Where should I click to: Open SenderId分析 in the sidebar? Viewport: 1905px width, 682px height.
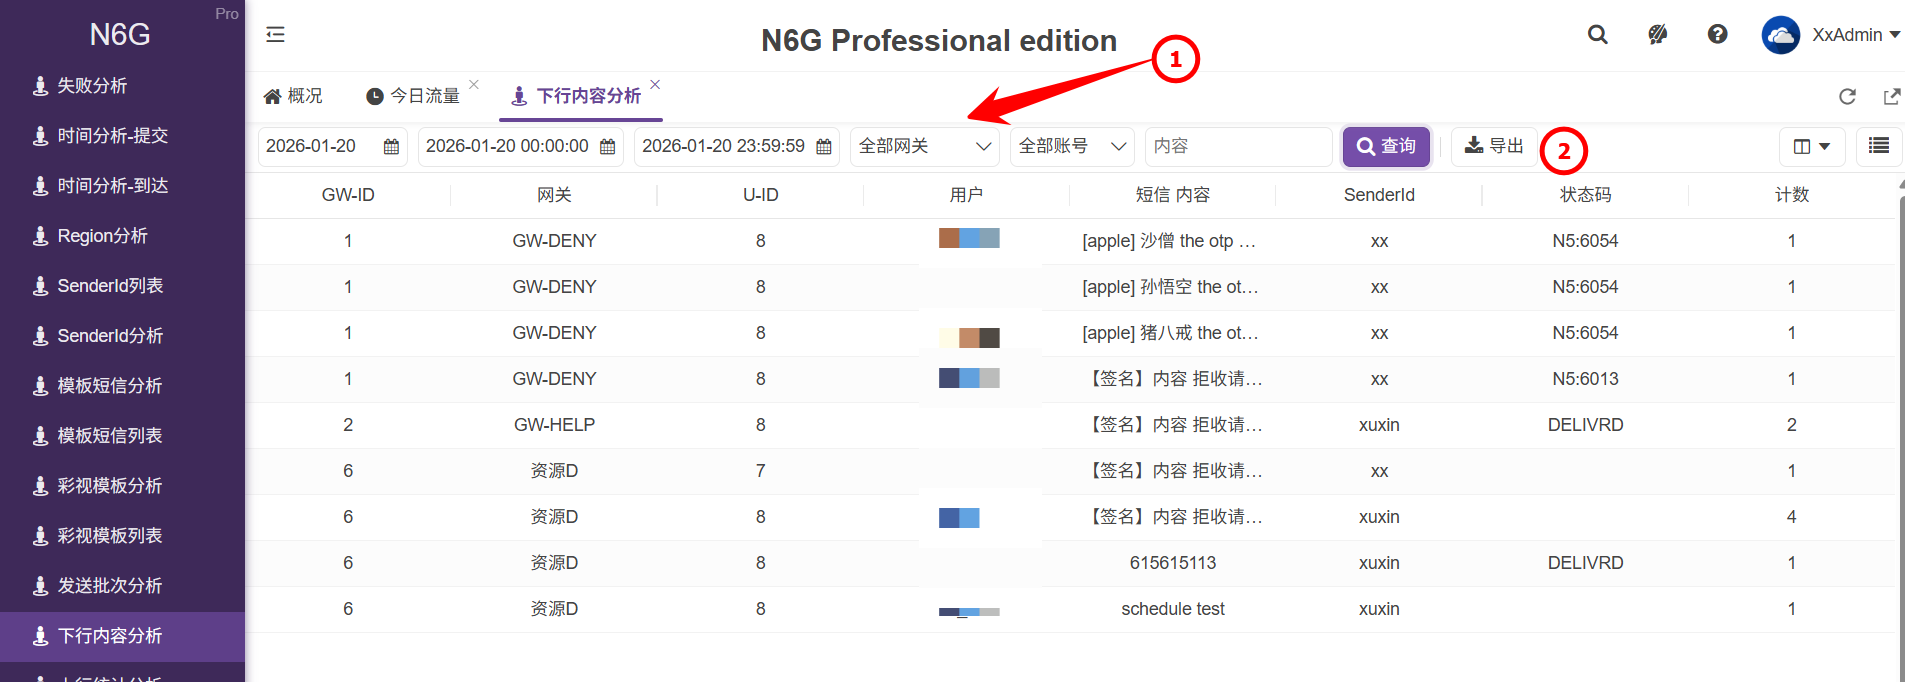coord(110,336)
